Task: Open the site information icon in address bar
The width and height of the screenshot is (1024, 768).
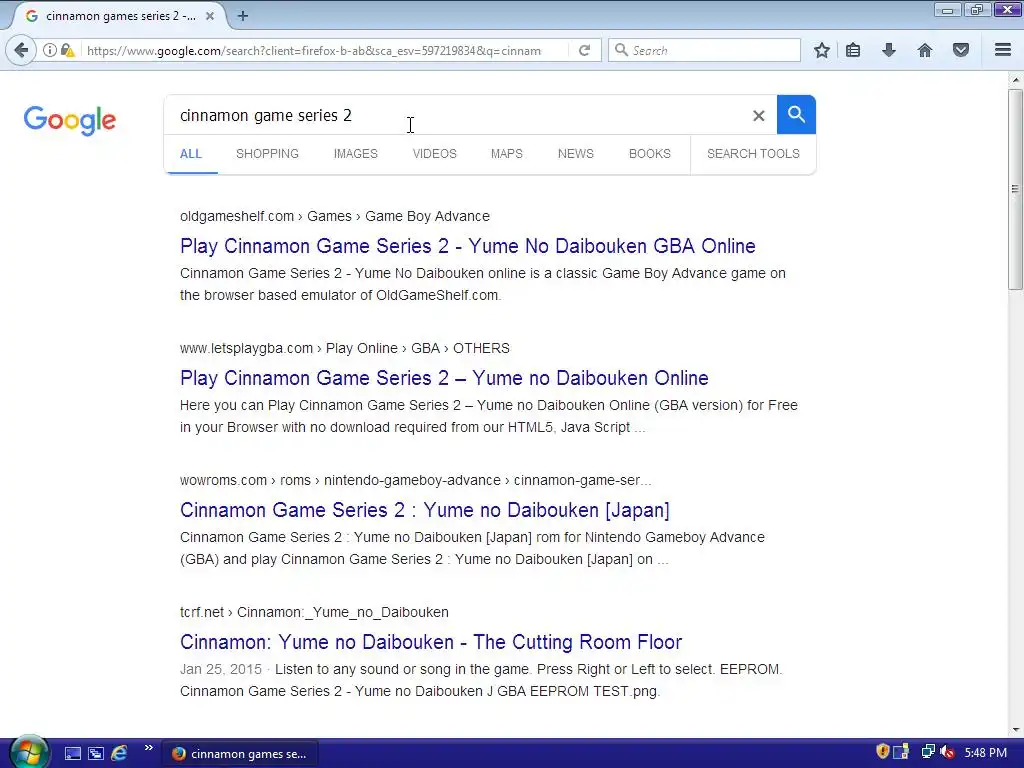Action: click(x=50, y=50)
